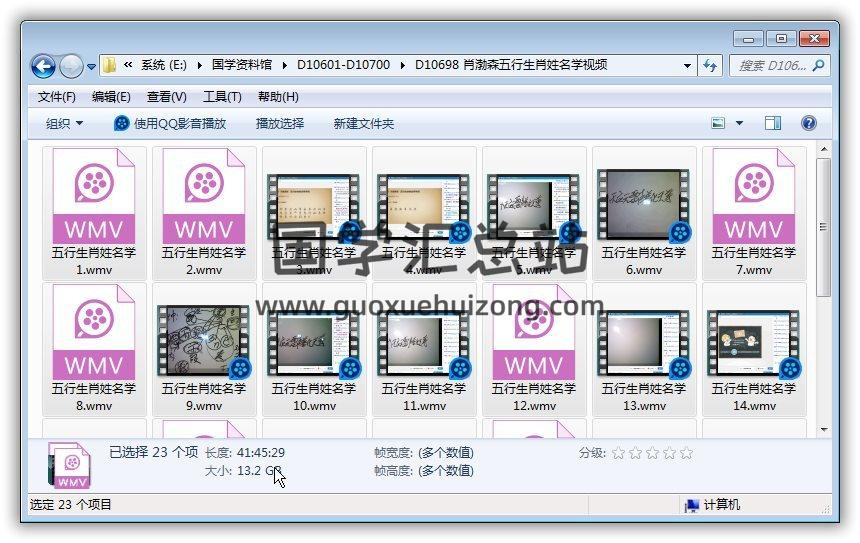Select the 五行生肖姓名学6.wmv thumbnail
This screenshot has width=860, height=543.
[644, 205]
